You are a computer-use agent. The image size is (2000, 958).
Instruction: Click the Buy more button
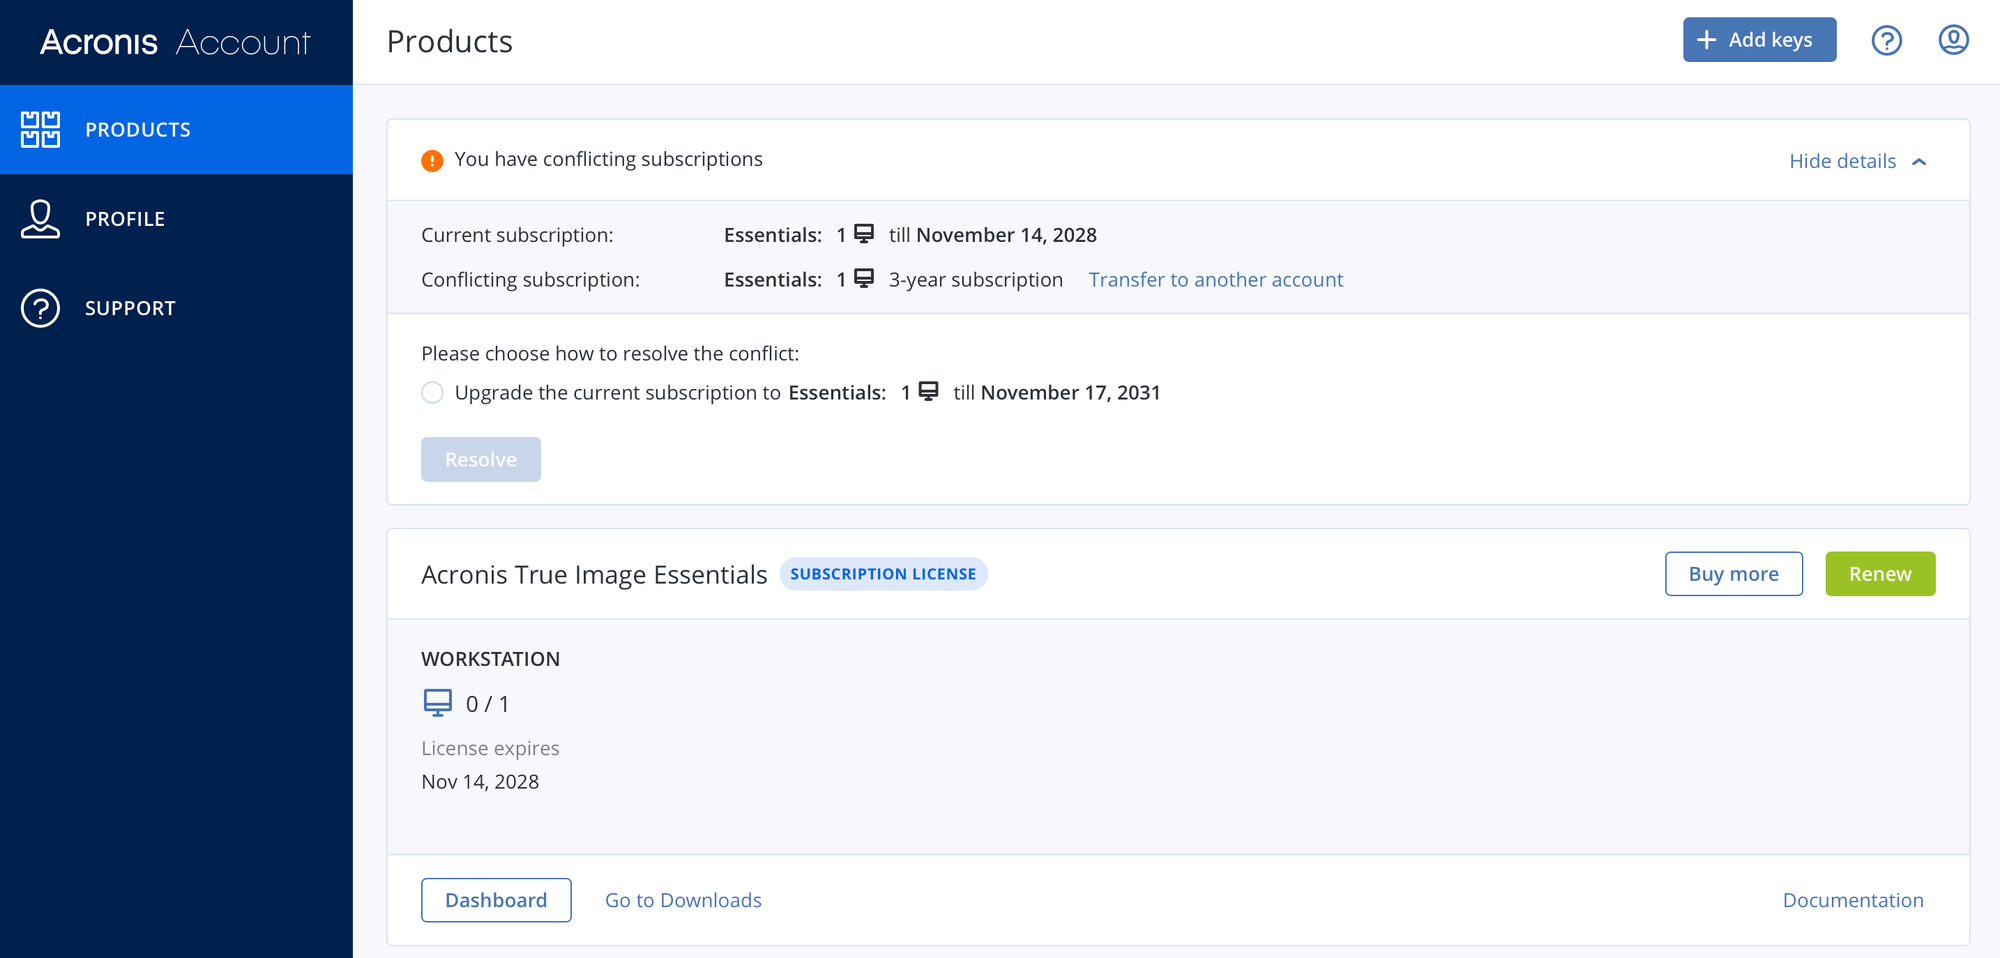[1733, 574]
